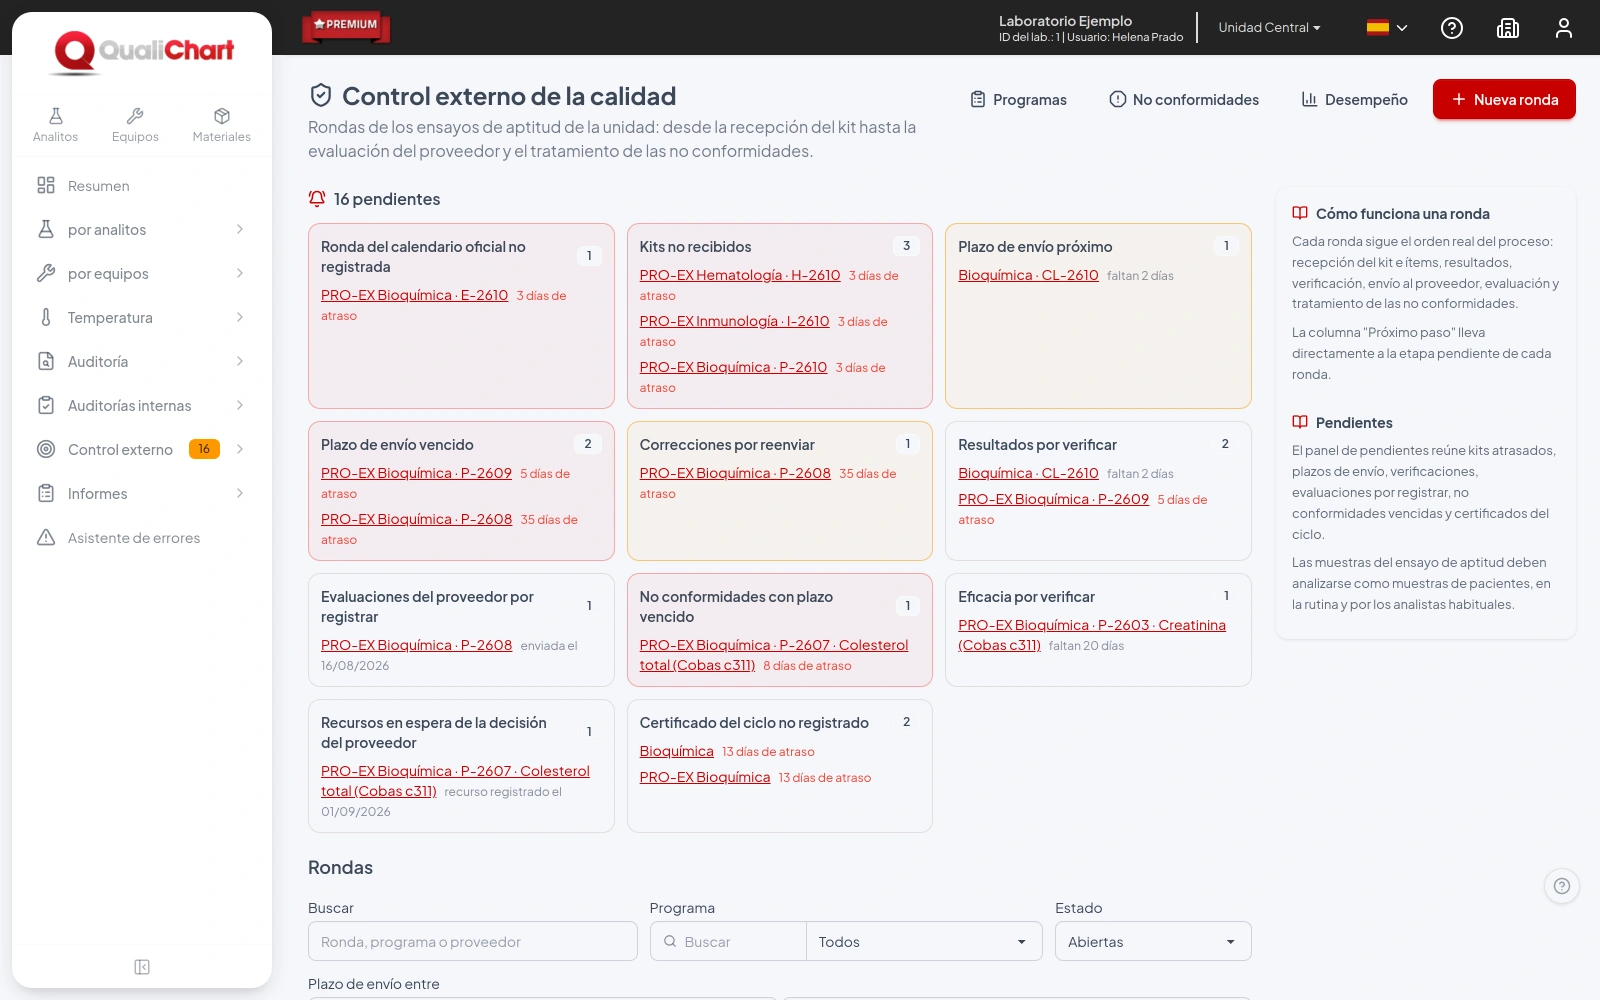The image size is (1600, 1000).
Task: Click the 16 pendientes alarm bell icon
Action: (x=317, y=199)
